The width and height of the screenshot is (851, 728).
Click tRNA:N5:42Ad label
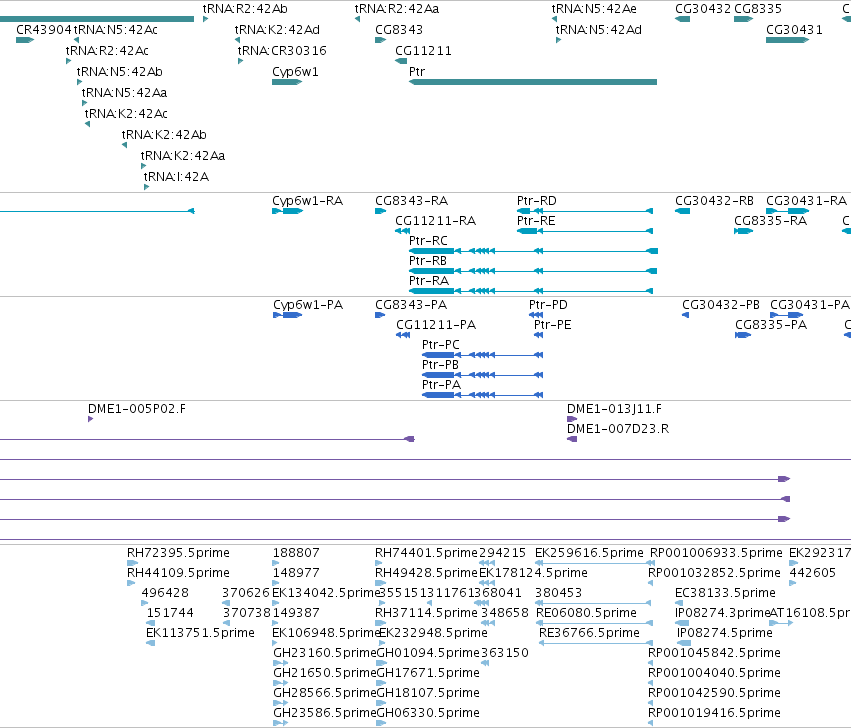point(598,29)
